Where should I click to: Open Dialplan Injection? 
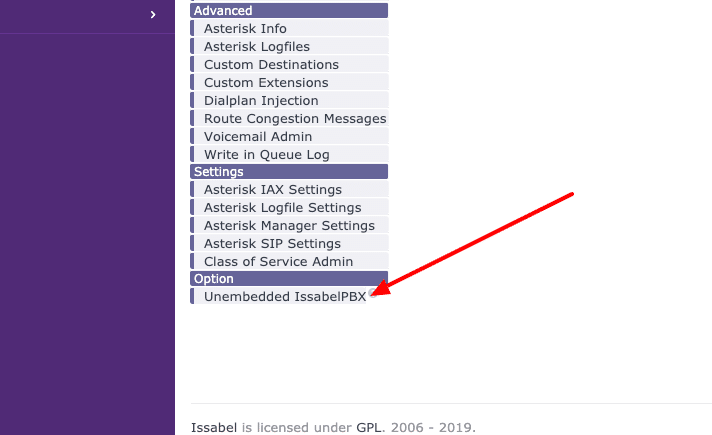coord(261,101)
